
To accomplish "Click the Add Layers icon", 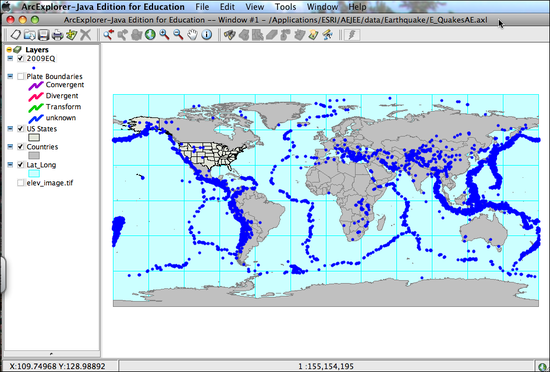I will click(72, 35).
